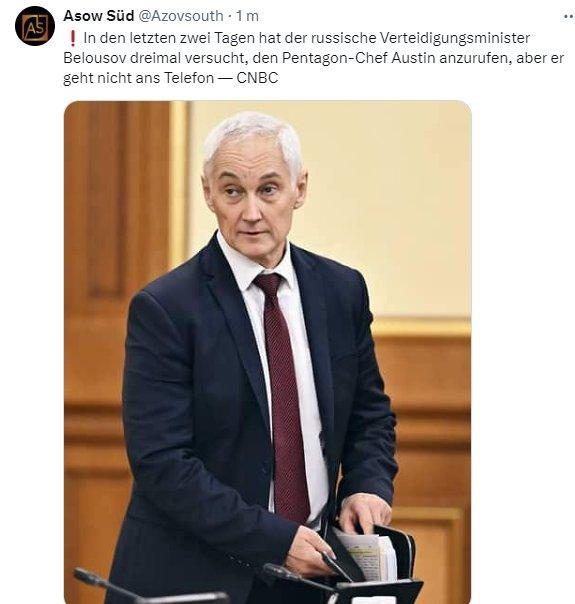Image resolution: width=575 pixels, height=604 pixels.
Task: Open the @Azovsouth handle link
Action: tap(181, 16)
